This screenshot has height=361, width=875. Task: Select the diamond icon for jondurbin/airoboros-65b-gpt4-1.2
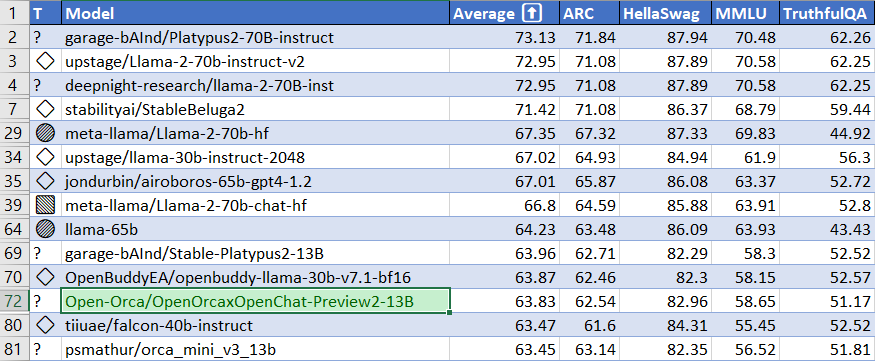45,181
